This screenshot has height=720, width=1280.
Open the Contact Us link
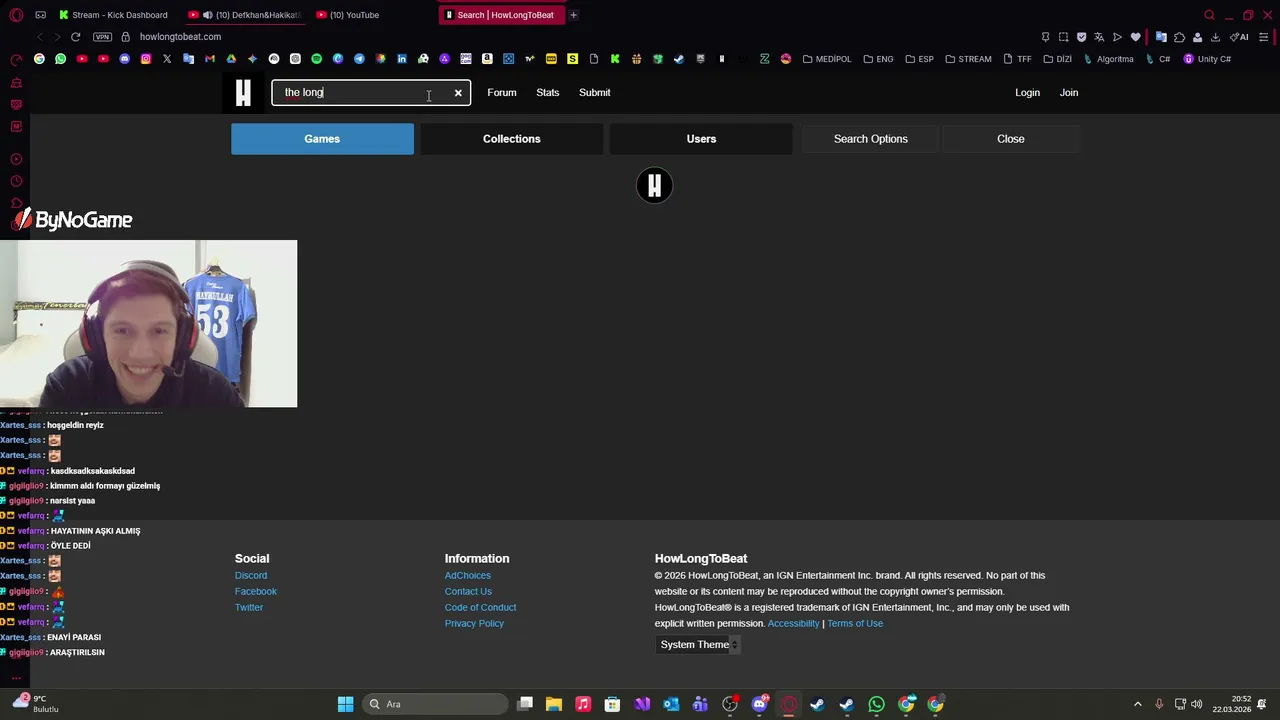[468, 591]
